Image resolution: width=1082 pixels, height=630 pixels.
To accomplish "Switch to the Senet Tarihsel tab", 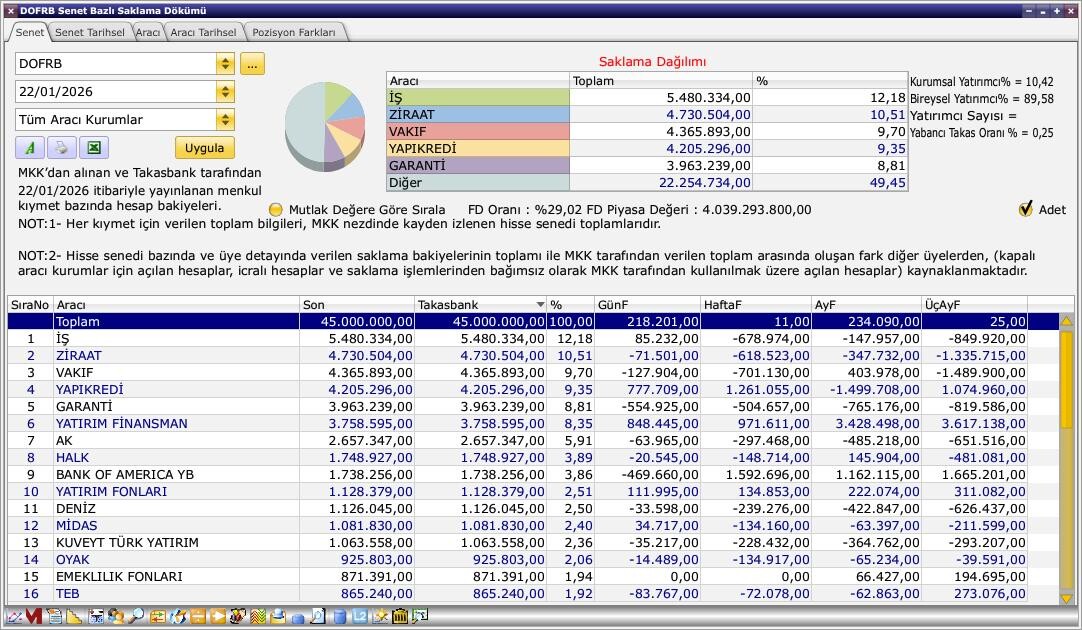I will [x=89, y=32].
